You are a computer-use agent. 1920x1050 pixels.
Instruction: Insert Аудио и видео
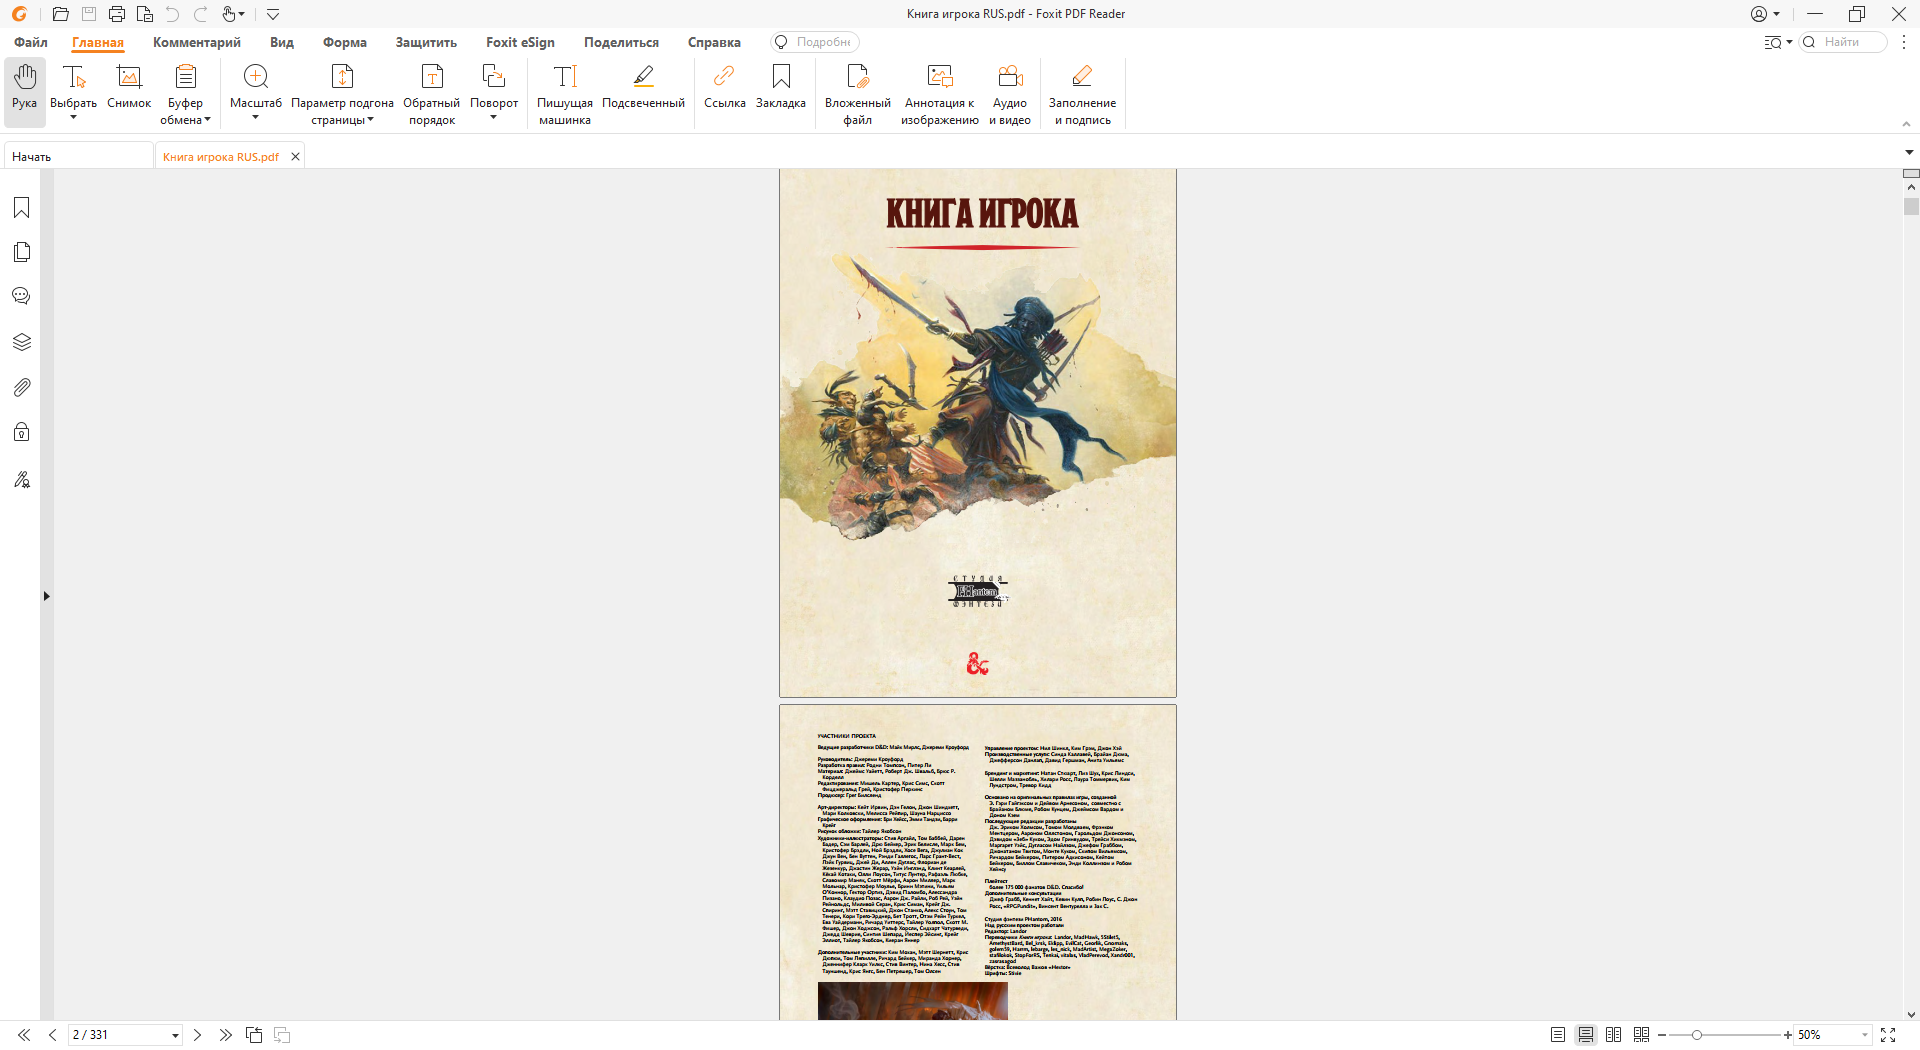(x=1010, y=93)
